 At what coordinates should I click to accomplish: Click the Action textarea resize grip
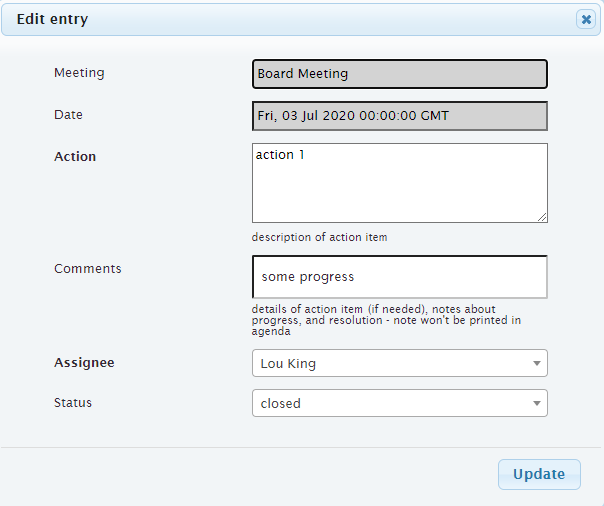point(542,217)
